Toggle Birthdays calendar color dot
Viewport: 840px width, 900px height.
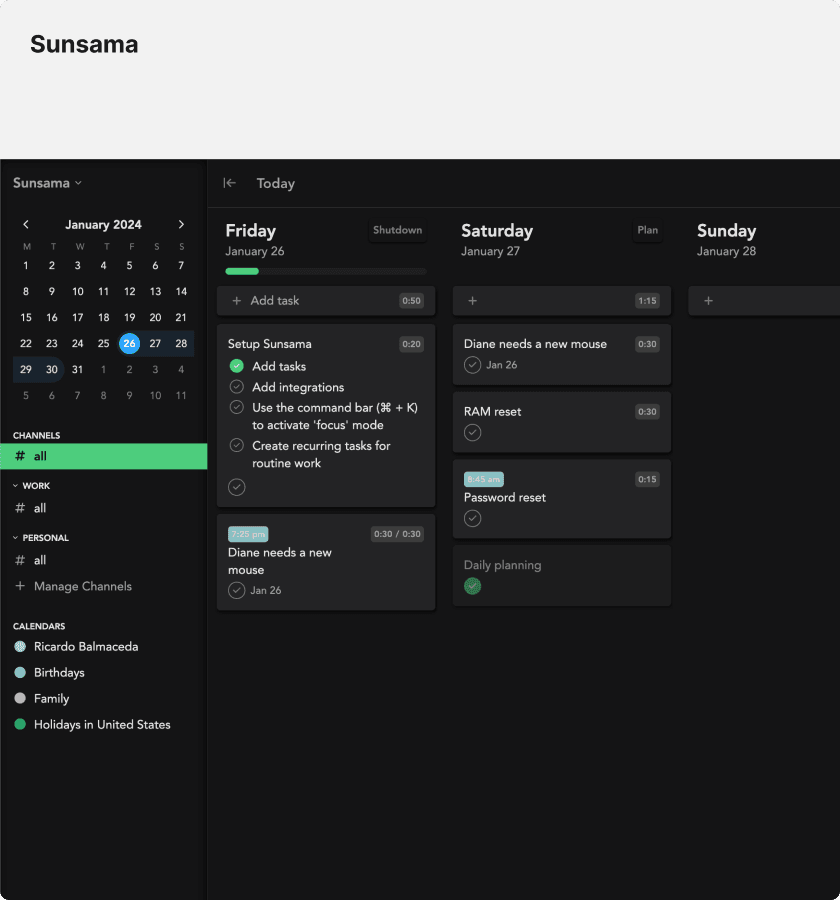pos(20,673)
